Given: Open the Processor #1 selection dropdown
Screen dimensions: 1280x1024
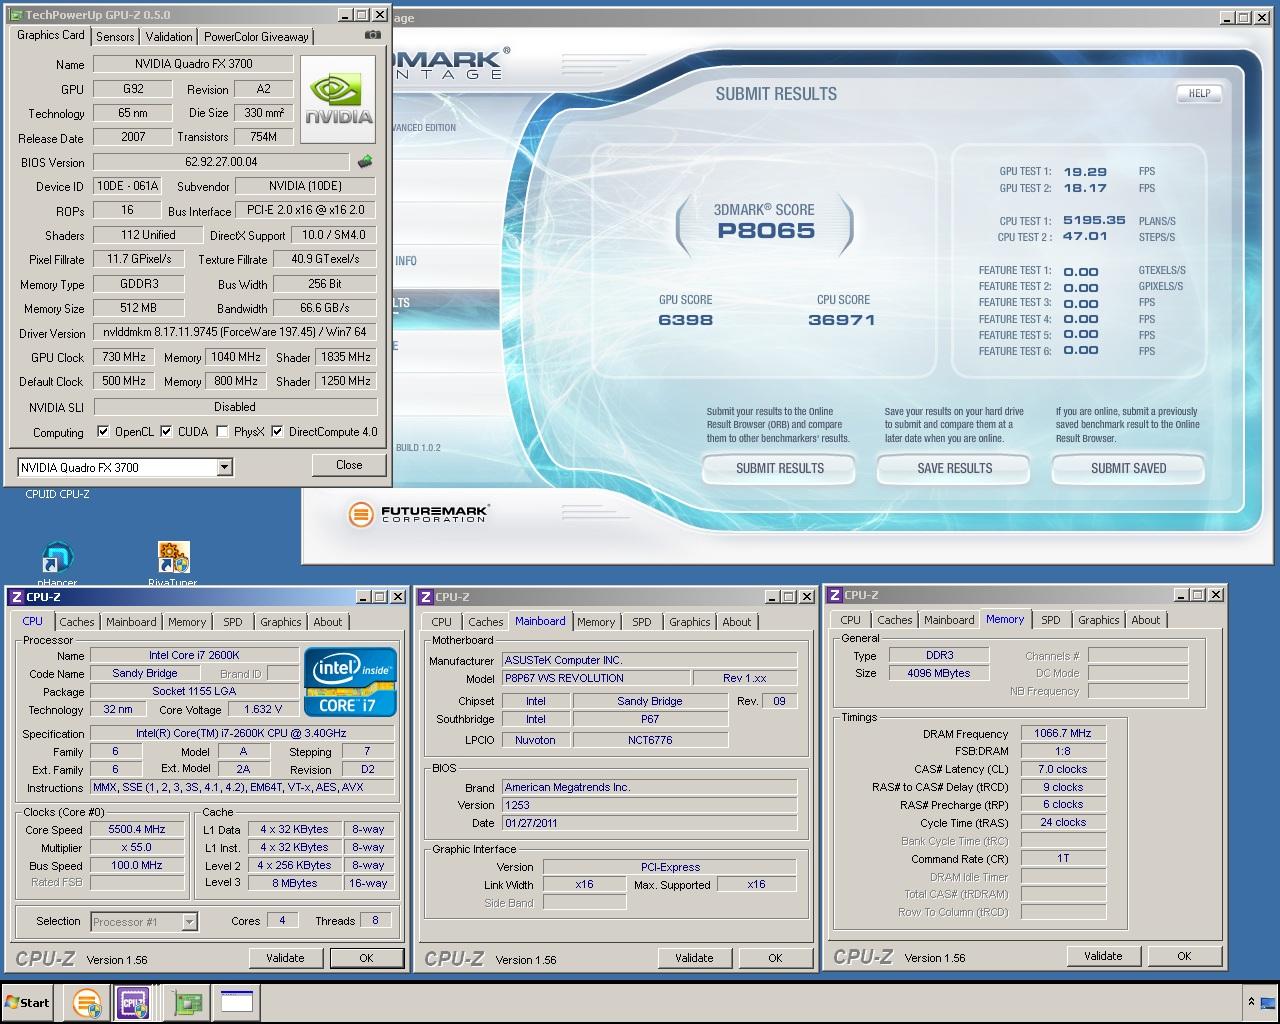Looking at the screenshot, I should point(189,922).
